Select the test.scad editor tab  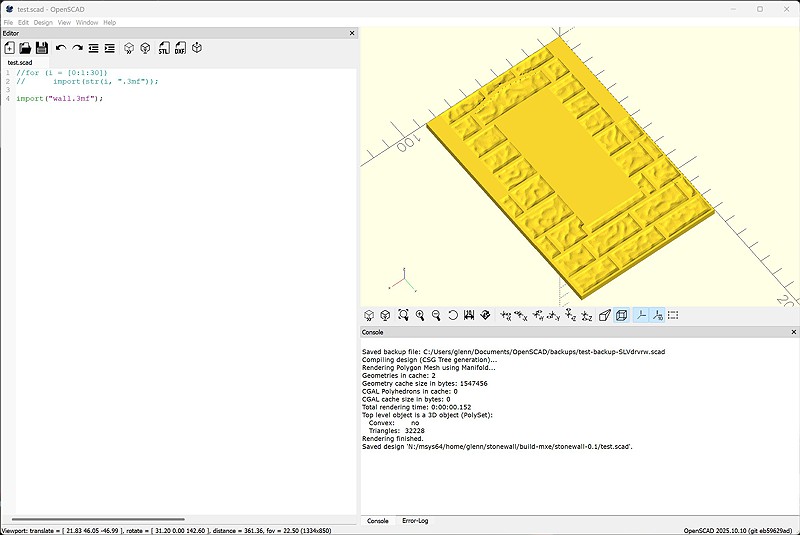click(x=20, y=62)
